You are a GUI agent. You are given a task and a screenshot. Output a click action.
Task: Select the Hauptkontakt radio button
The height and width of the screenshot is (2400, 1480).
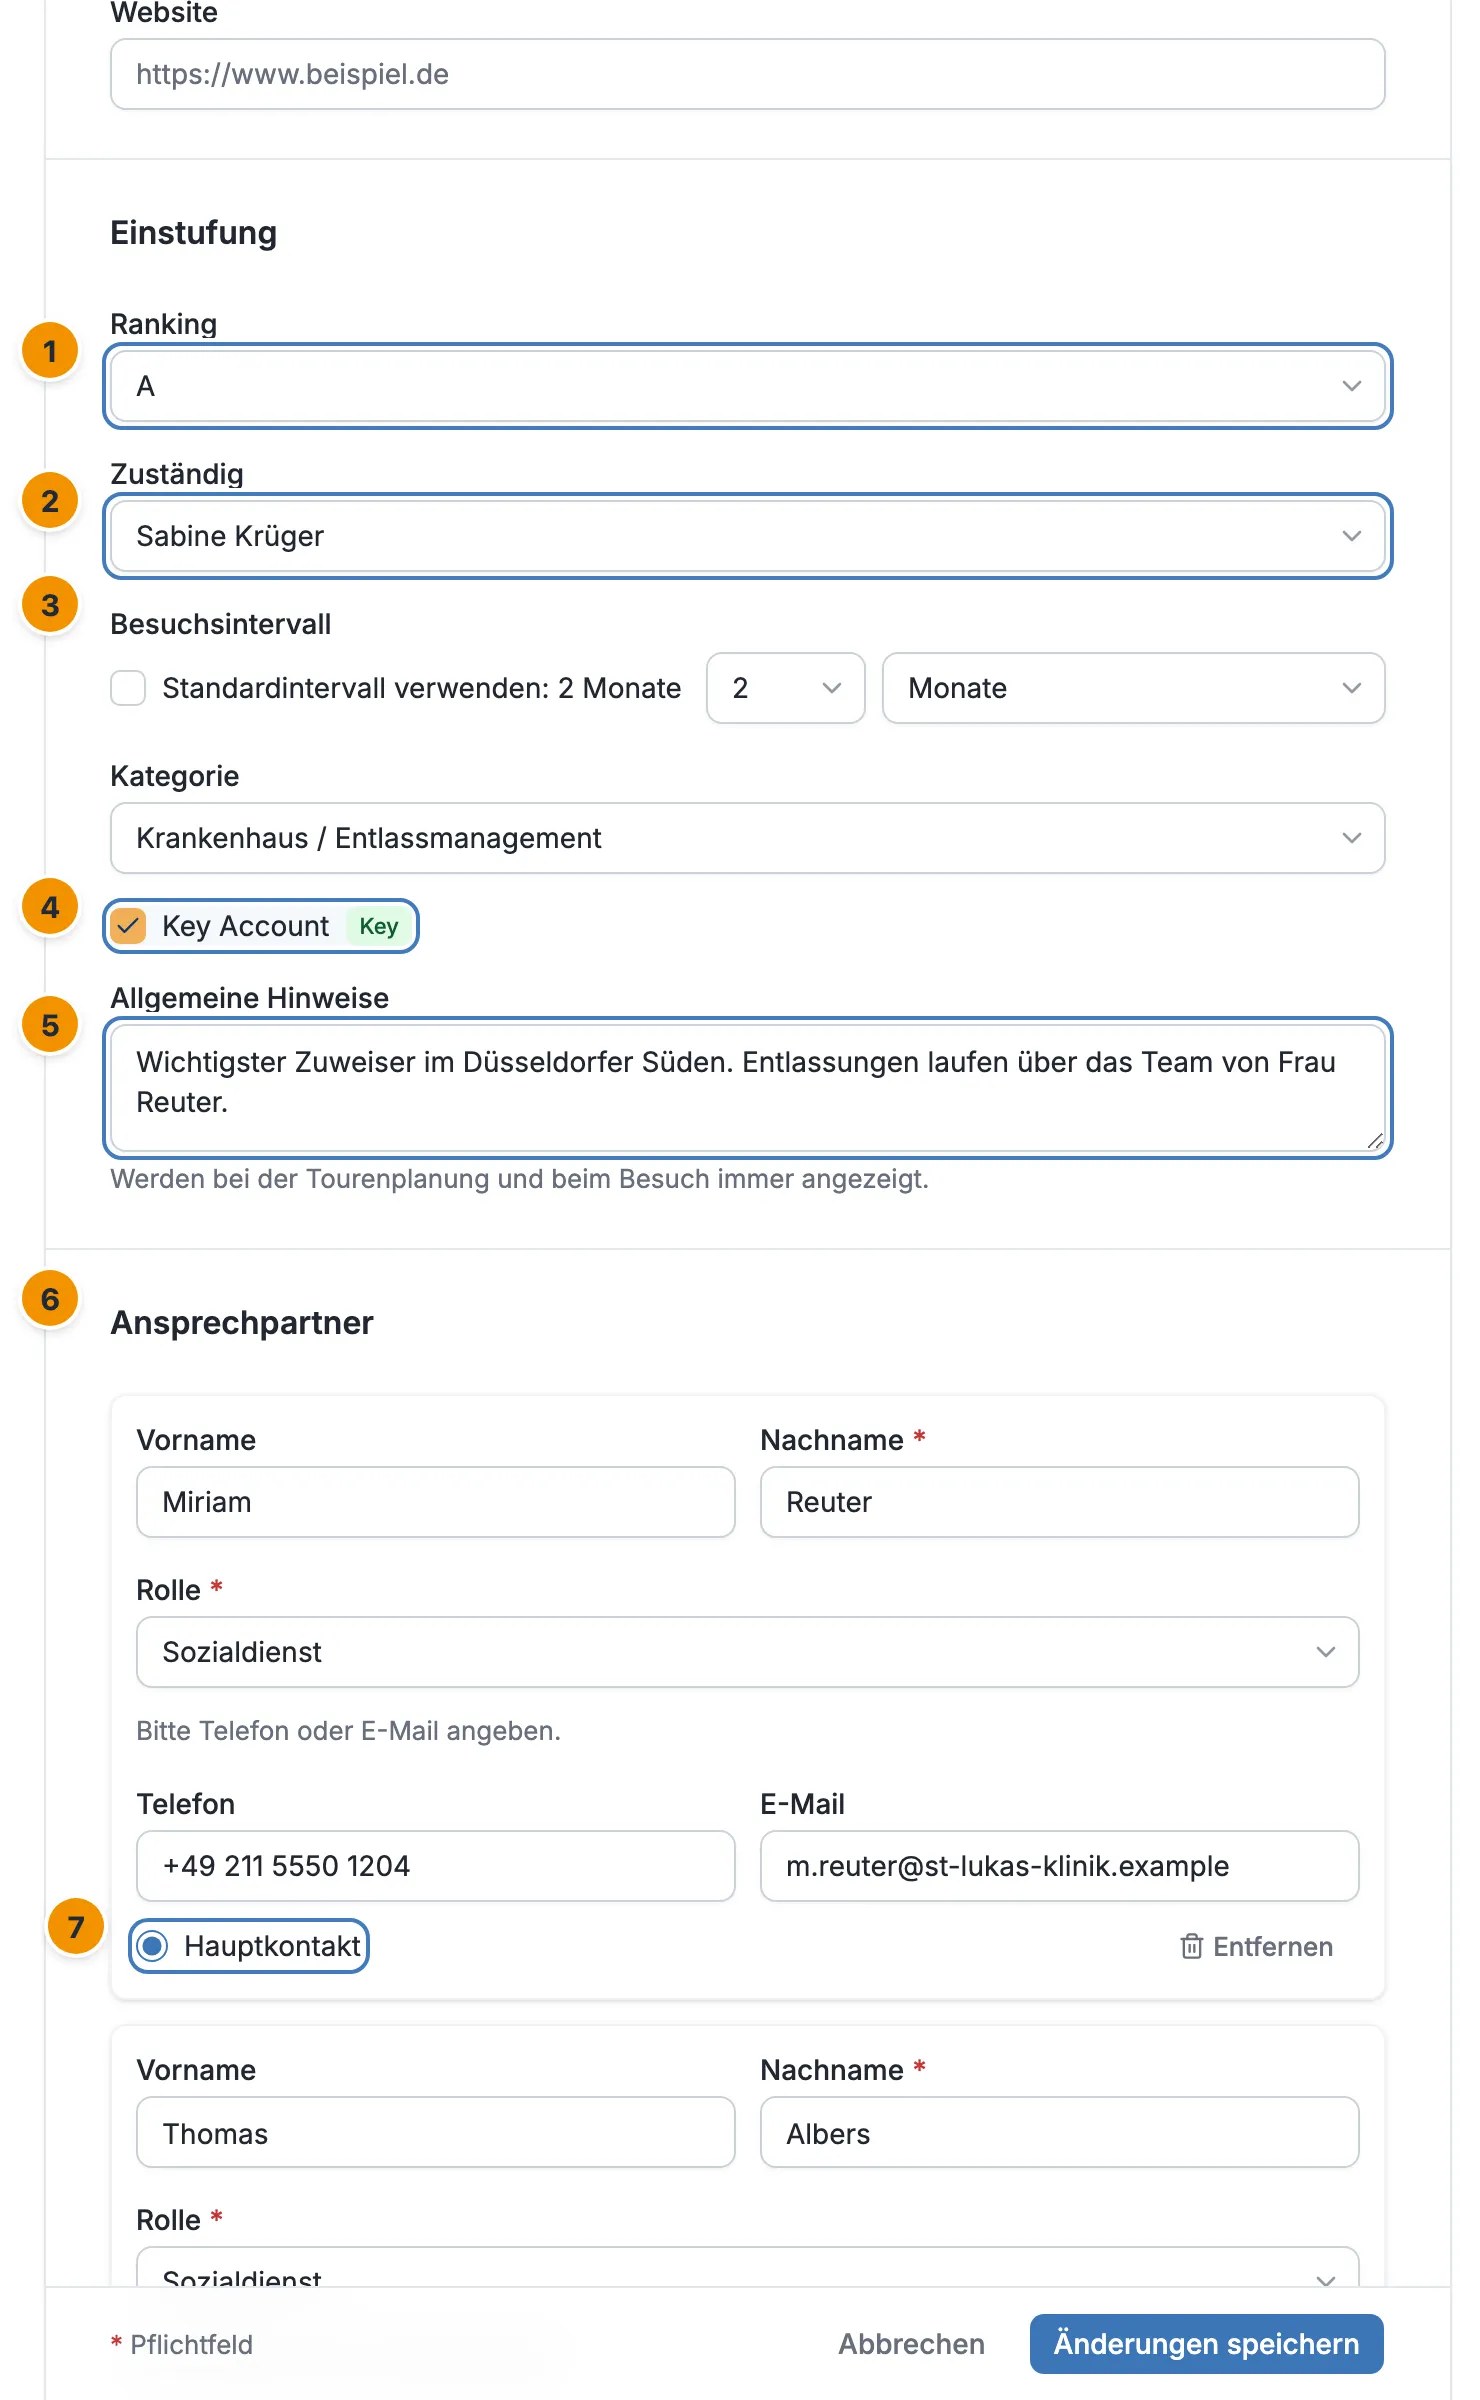[152, 1946]
